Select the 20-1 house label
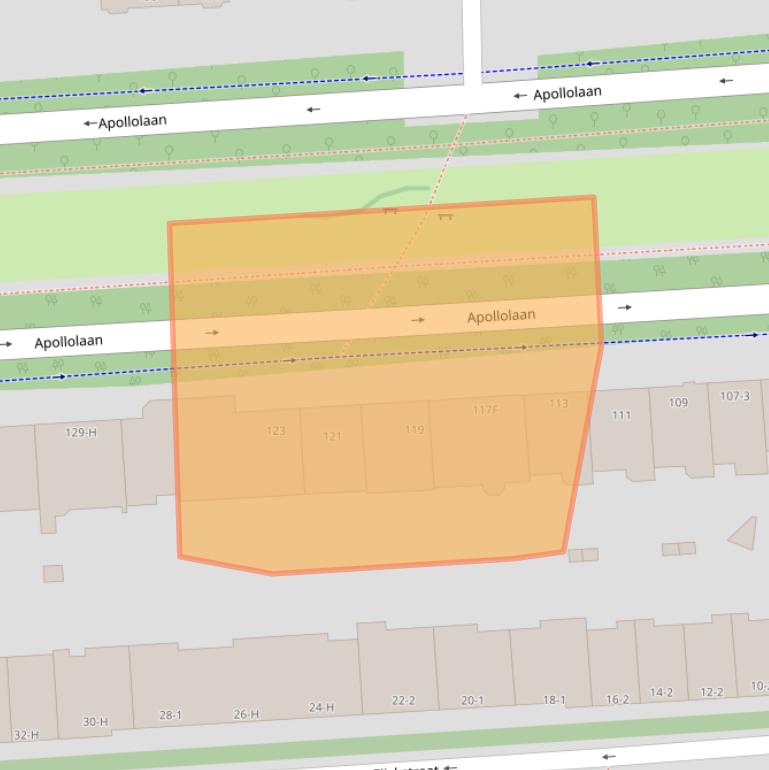The height and width of the screenshot is (770, 769). 472,701
